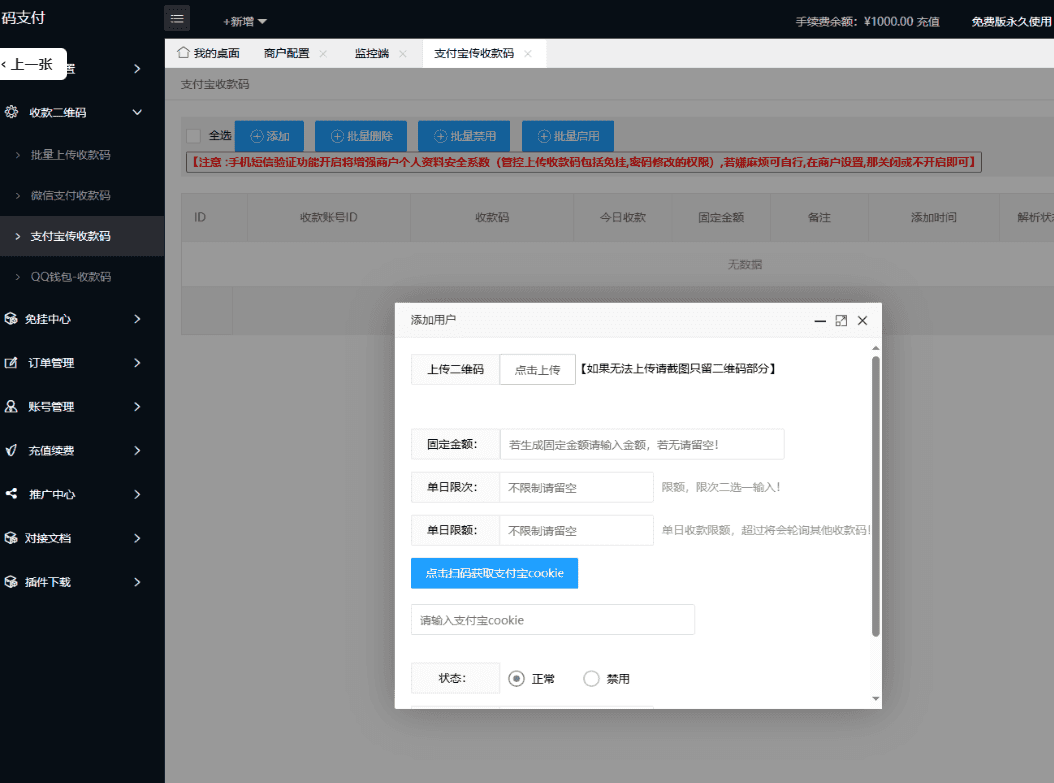The image size is (1054, 783).
Task: Tick the 全选 checkbox
Action: point(194,136)
